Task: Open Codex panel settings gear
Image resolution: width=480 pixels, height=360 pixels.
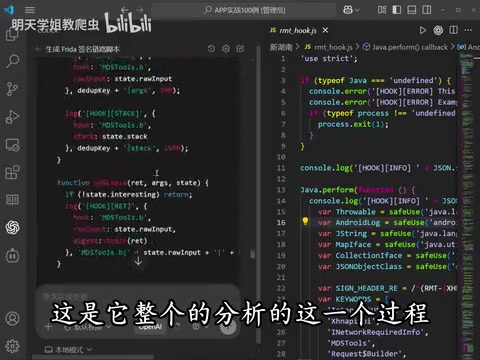Action: pos(226,49)
